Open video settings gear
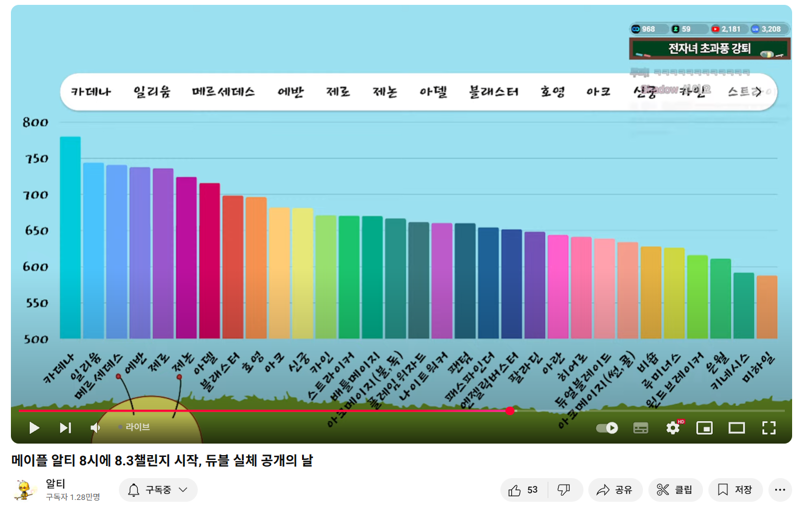This screenshot has width=800, height=506. 673,427
